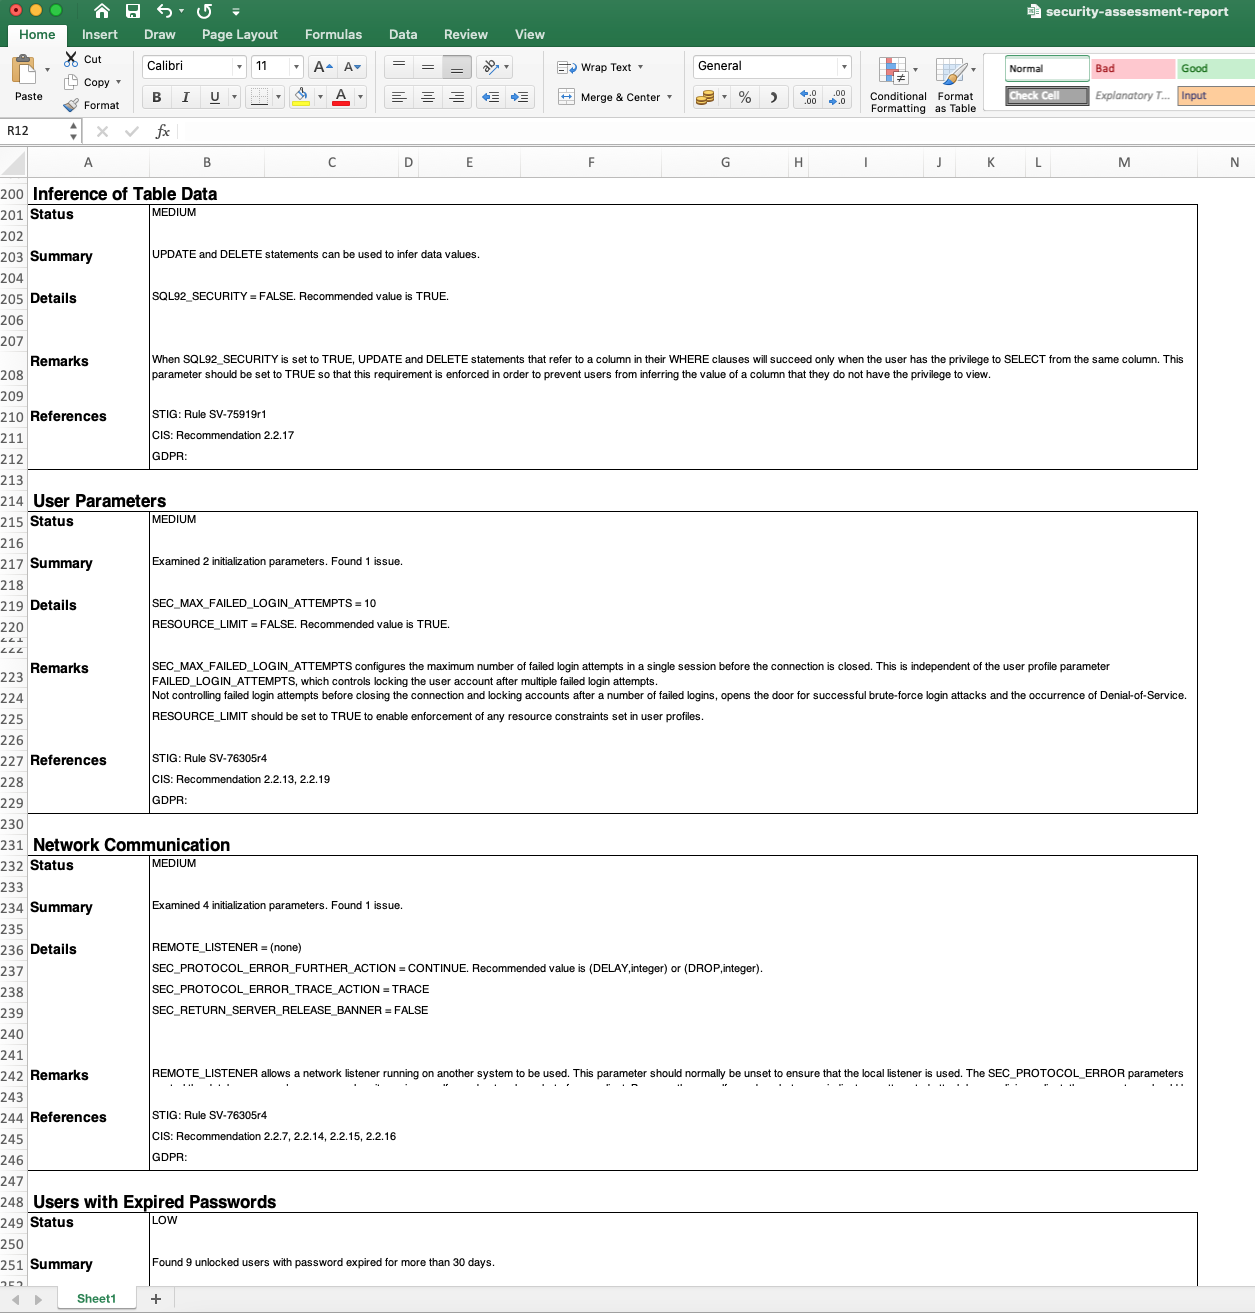This screenshot has height=1313, width=1255.
Task: Click the Cut icon
Action: point(72,58)
